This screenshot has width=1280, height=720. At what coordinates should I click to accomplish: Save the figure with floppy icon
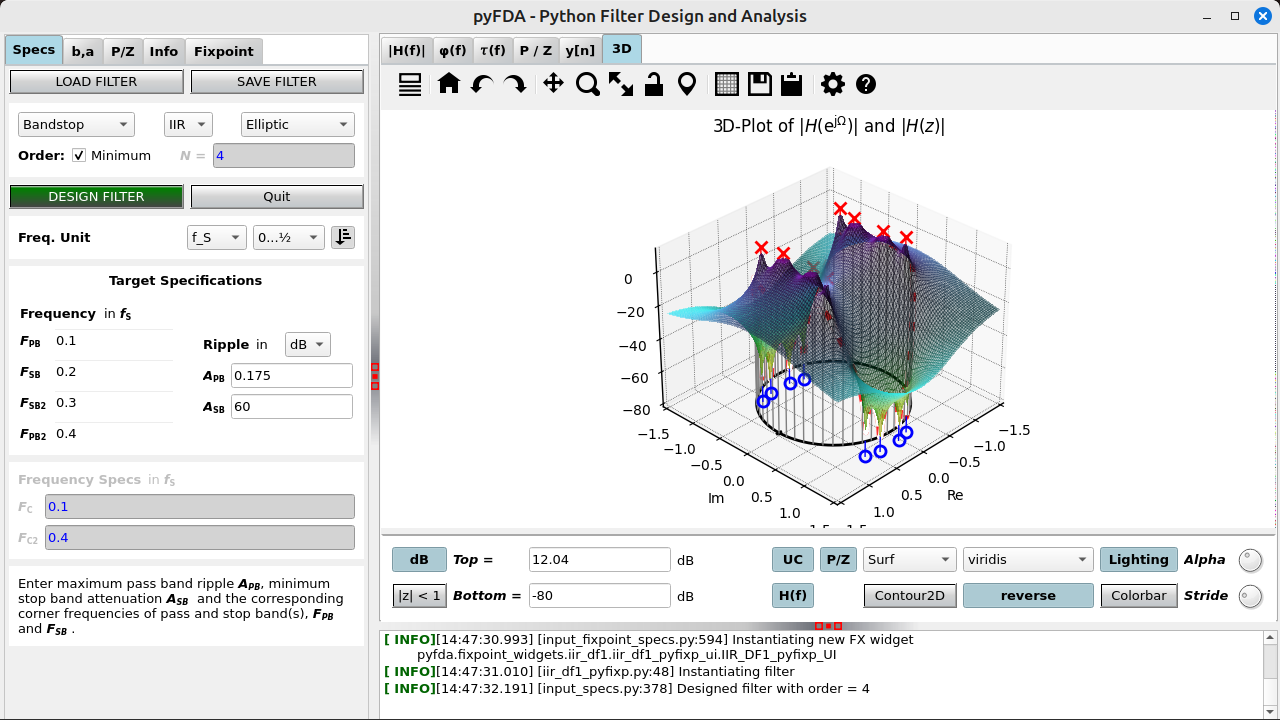(x=760, y=85)
